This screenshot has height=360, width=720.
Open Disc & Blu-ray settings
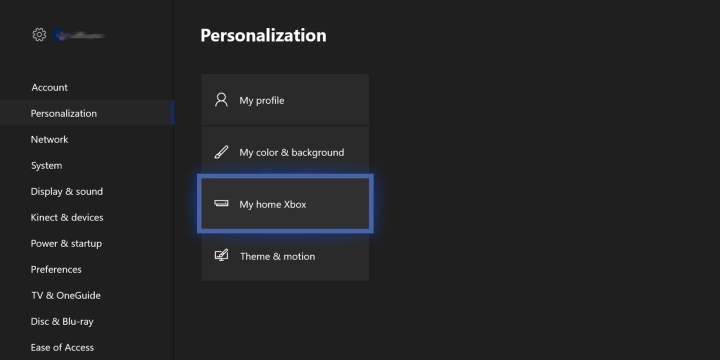pyautogui.click(x=62, y=321)
